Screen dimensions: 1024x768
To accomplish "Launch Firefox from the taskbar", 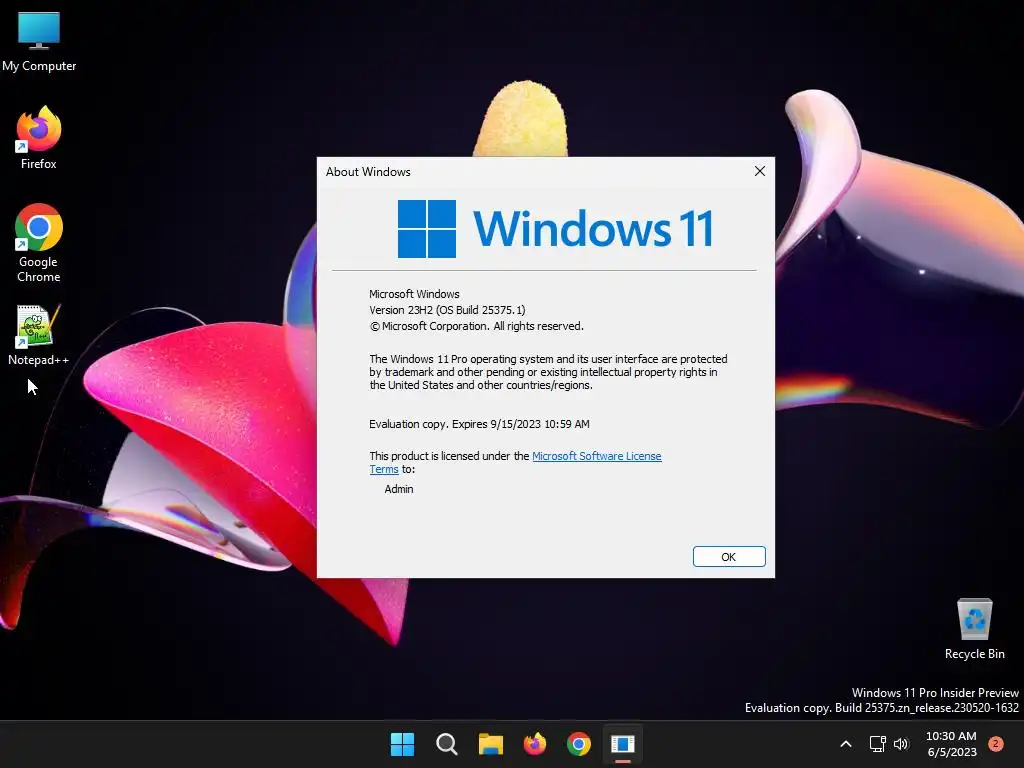I will 535,744.
